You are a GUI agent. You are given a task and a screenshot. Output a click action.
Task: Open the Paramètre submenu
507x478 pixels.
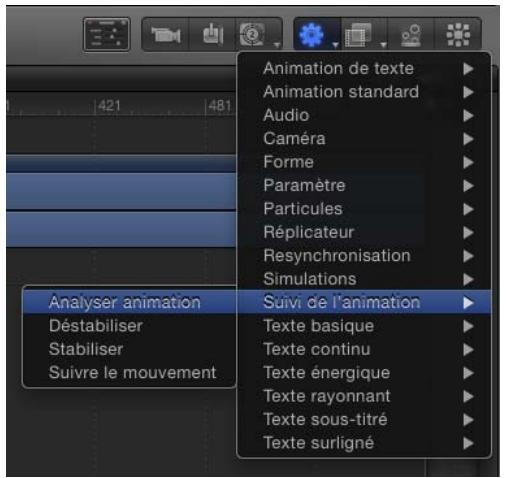pyautogui.click(x=364, y=186)
